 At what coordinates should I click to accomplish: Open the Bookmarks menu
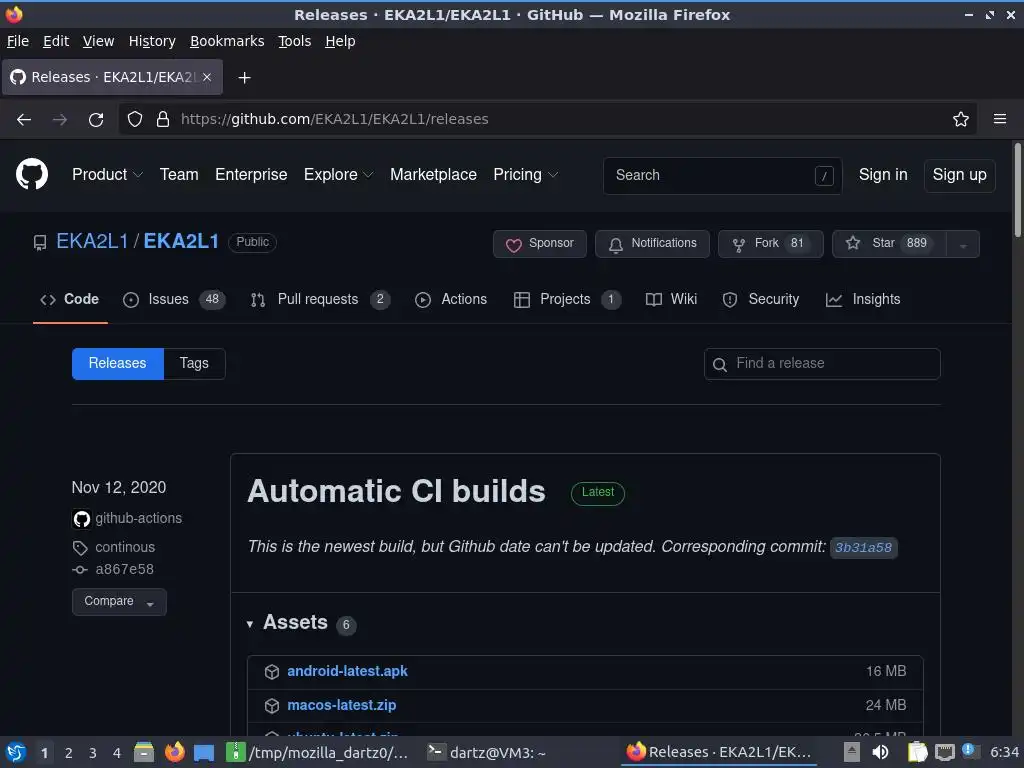(x=227, y=41)
